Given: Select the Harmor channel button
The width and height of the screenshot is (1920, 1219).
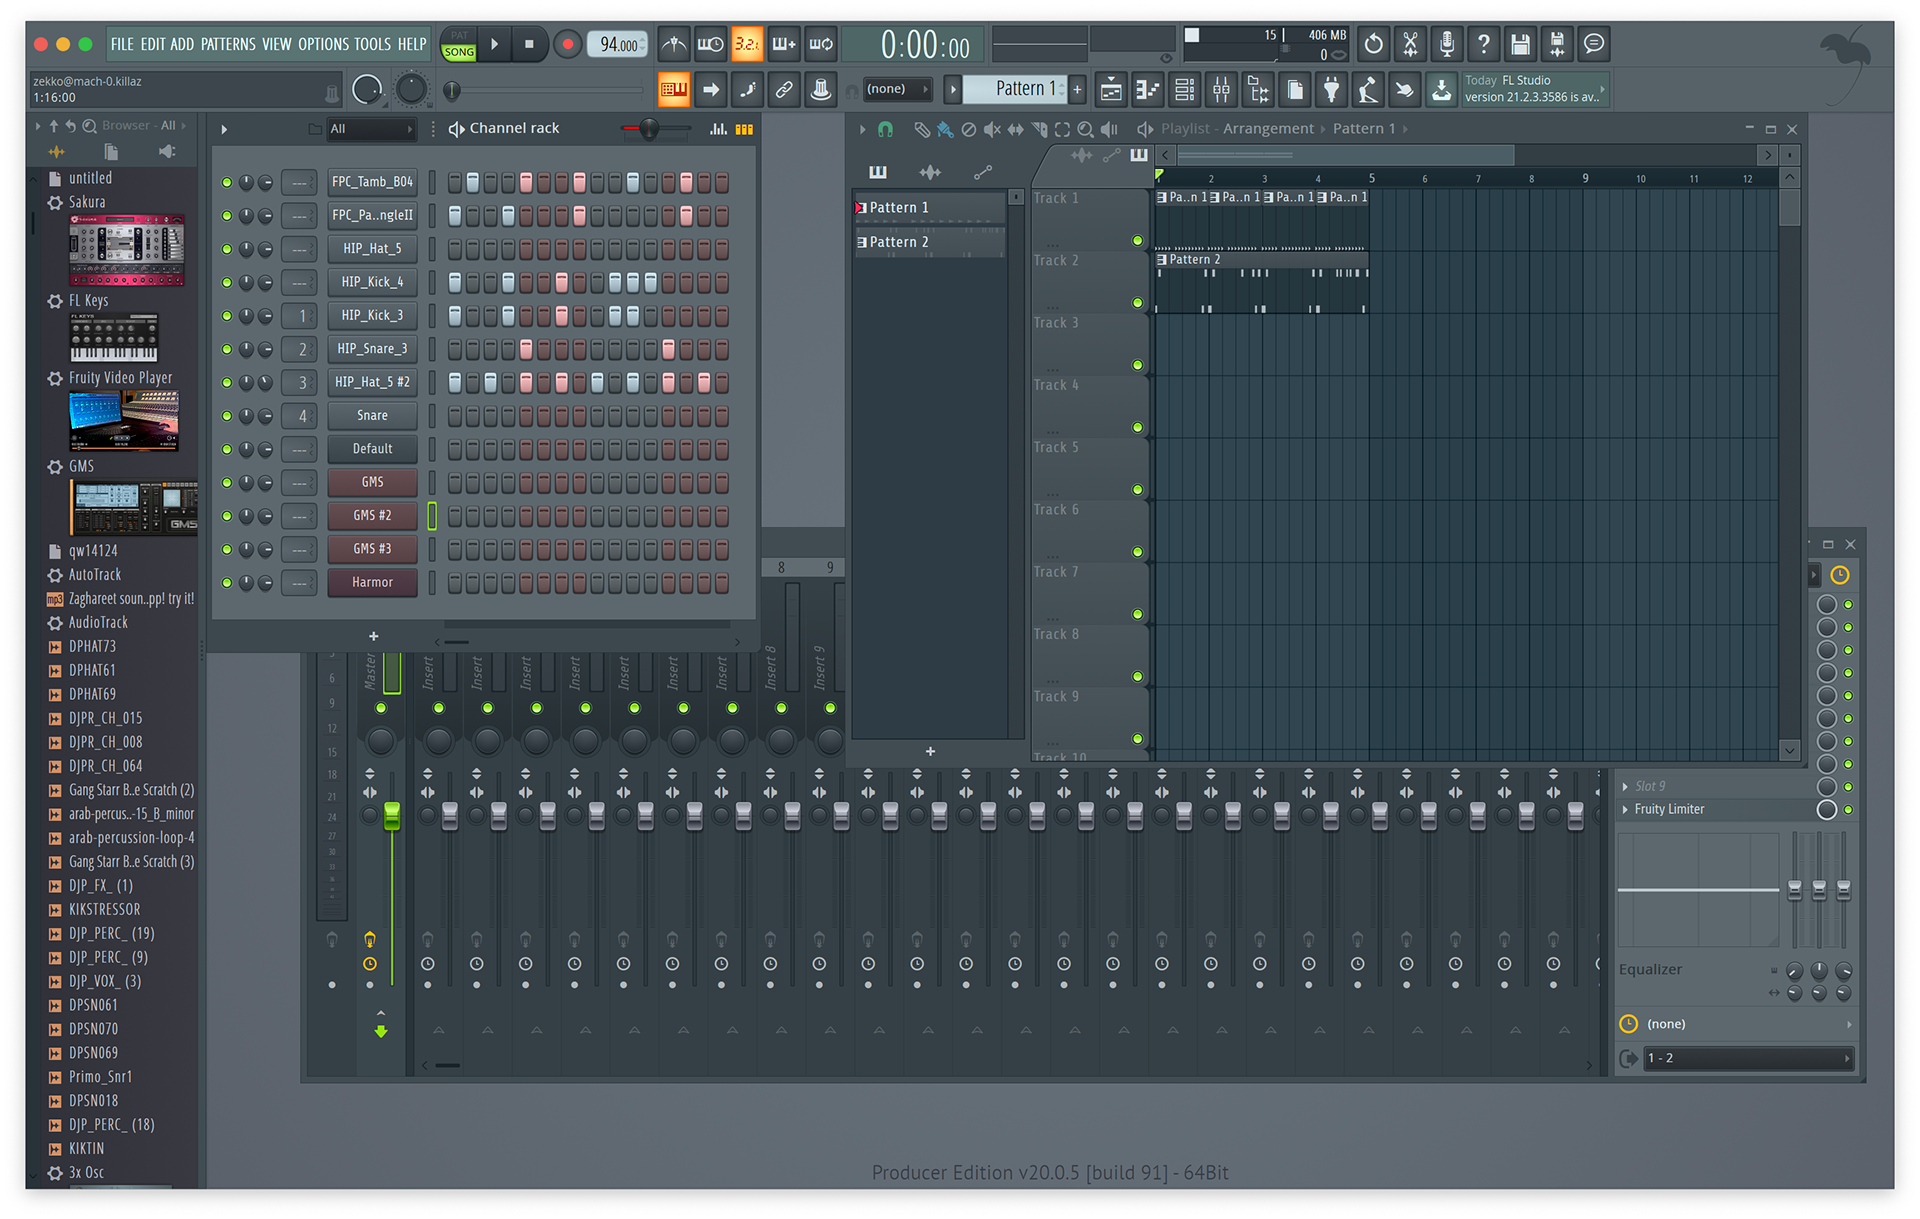Looking at the screenshot, I should [372, 582].
